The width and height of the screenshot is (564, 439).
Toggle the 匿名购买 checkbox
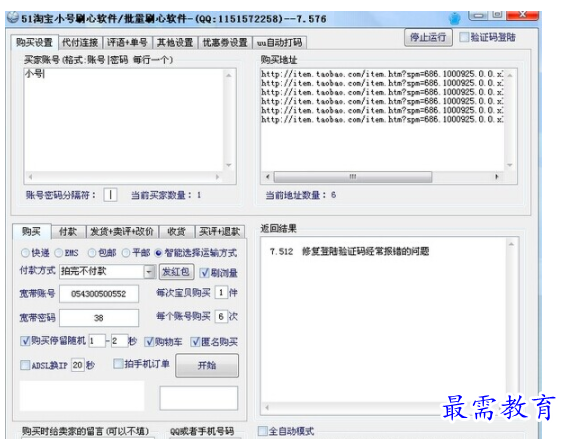(x=195, y=342)
